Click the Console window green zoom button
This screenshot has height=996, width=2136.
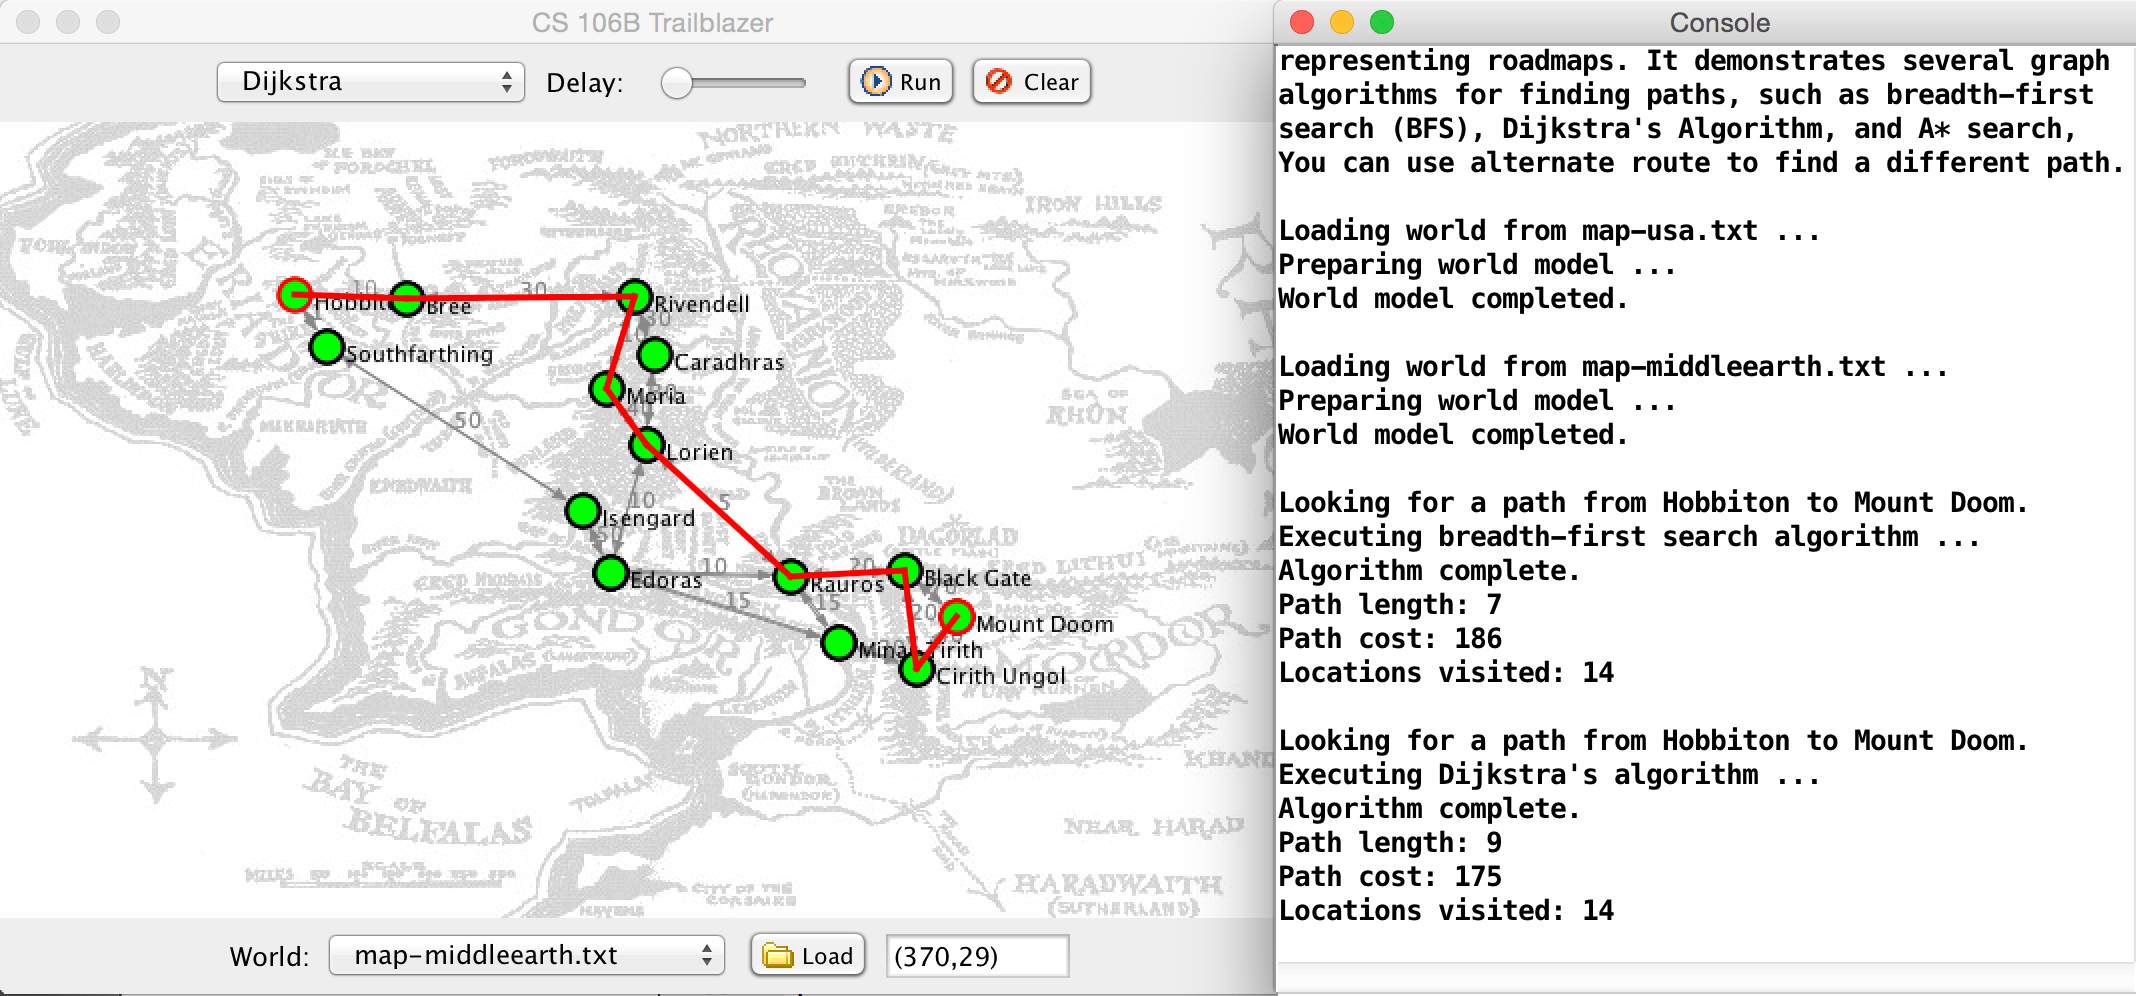pyautogui.click(x=1382, y=22)
